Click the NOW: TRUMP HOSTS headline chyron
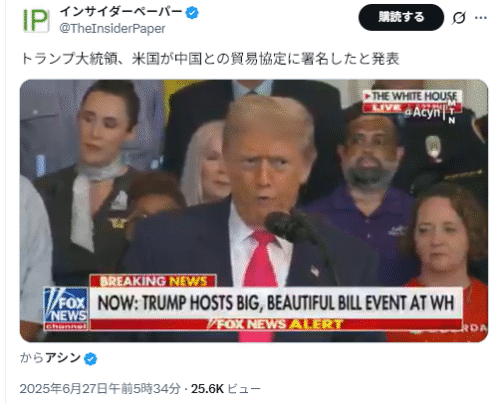The height and width of the screenshot is (404, 500). click(276, 303)
